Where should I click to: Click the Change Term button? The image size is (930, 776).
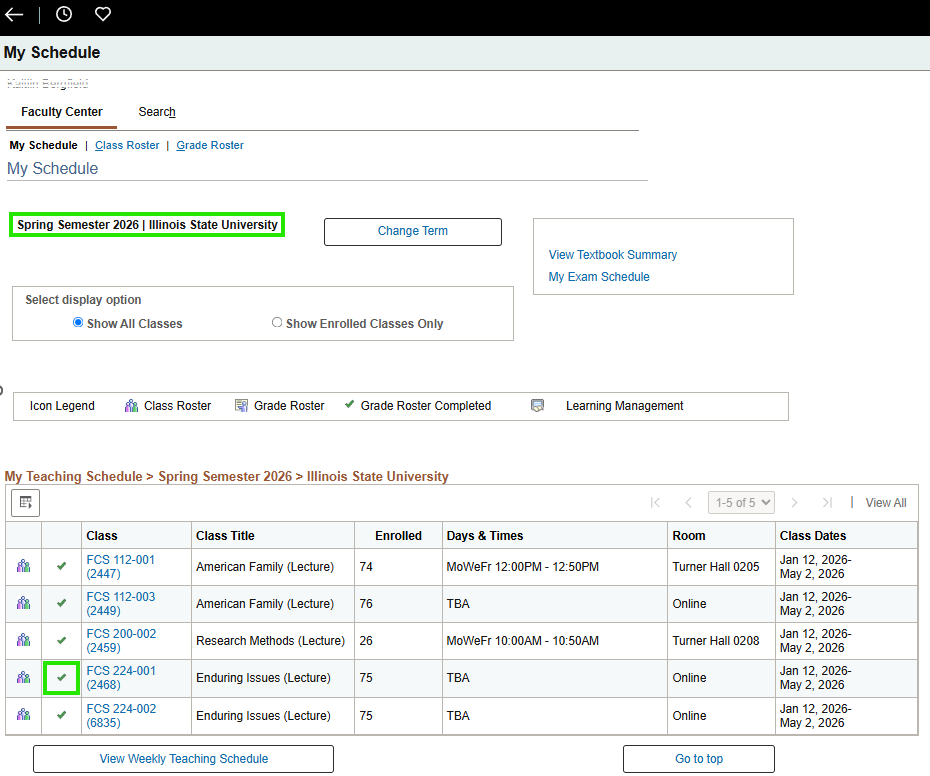click(413, 231)
